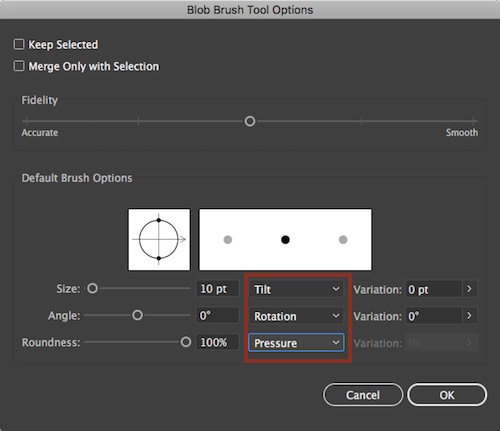The height and width of the screenshot is (431, 500).
Task: Click the Size slider knob
Action: 93,288
